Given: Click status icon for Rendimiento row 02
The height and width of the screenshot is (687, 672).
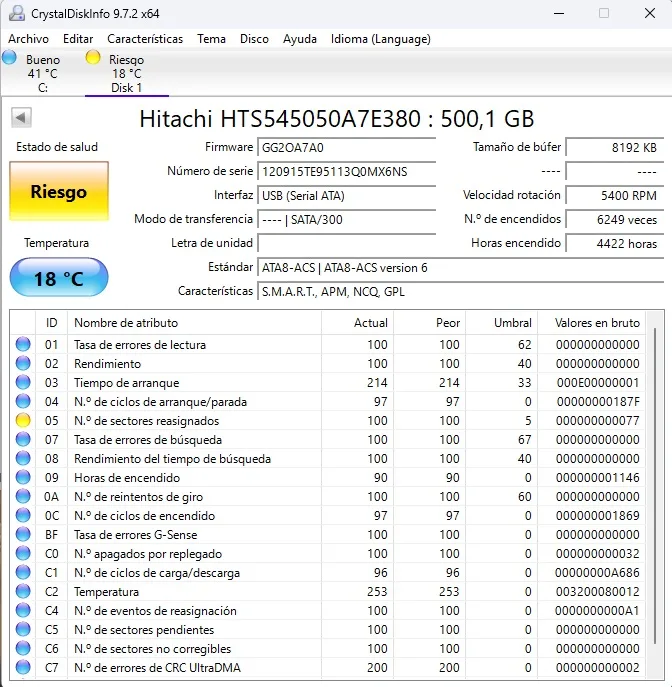Looking at the screenshot, I should (23, 363).
